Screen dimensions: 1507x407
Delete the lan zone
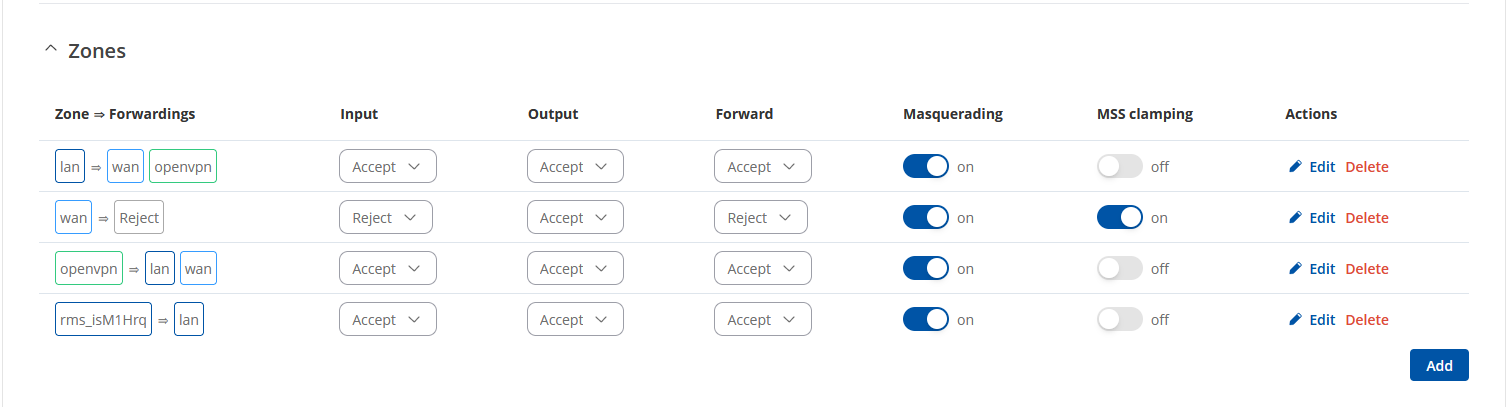[1367, 167]
